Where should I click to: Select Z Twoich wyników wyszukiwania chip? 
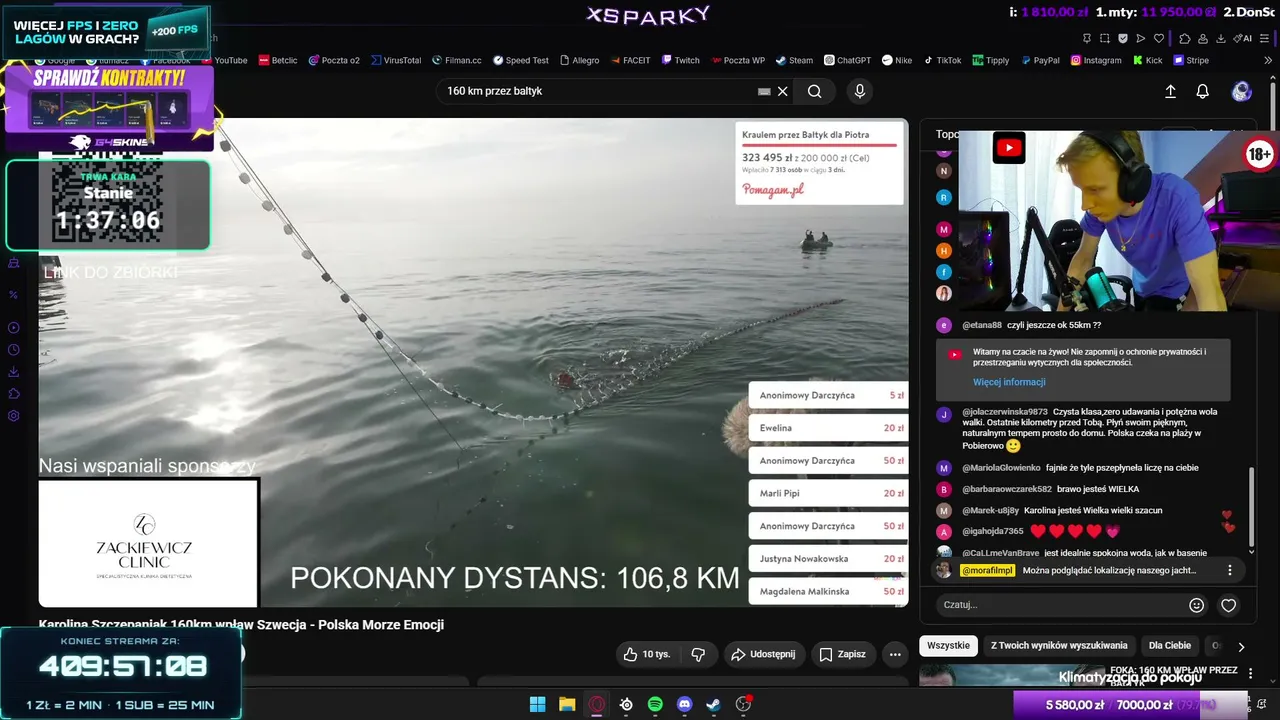(x=1059, y=646)
